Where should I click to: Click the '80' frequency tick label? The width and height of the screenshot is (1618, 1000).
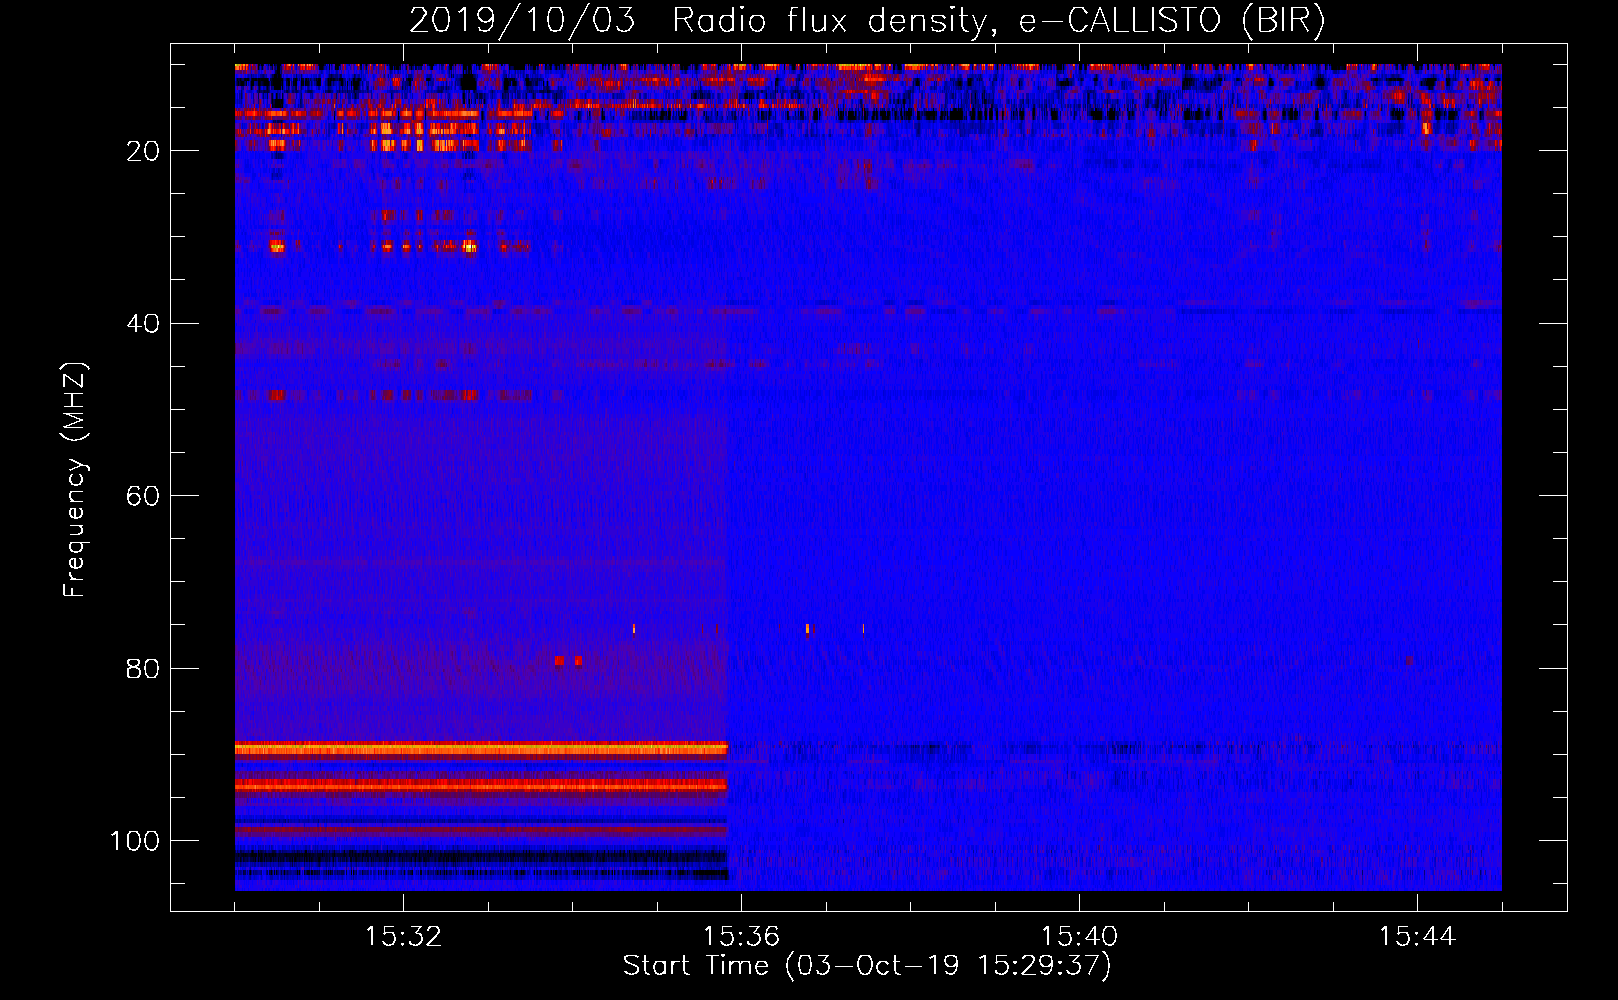coord(143,668)
